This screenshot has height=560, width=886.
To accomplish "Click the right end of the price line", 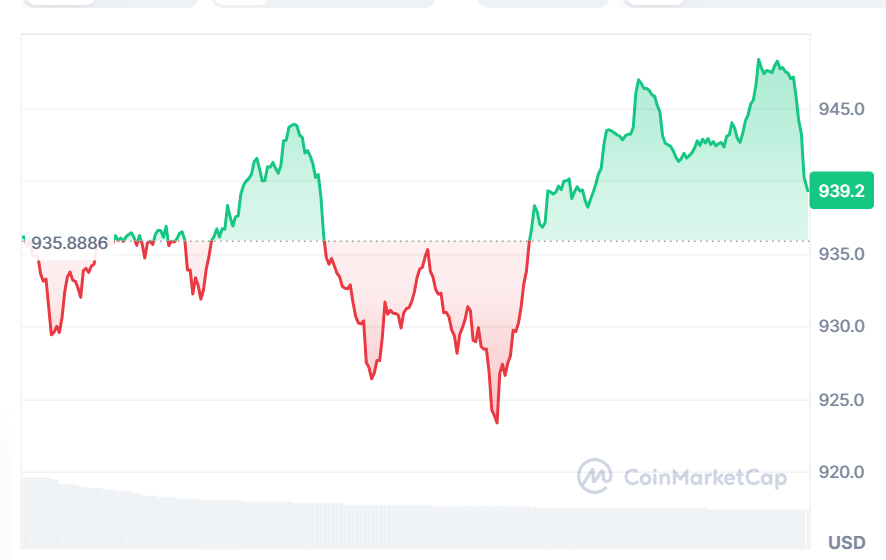I will tap(807, 189).
